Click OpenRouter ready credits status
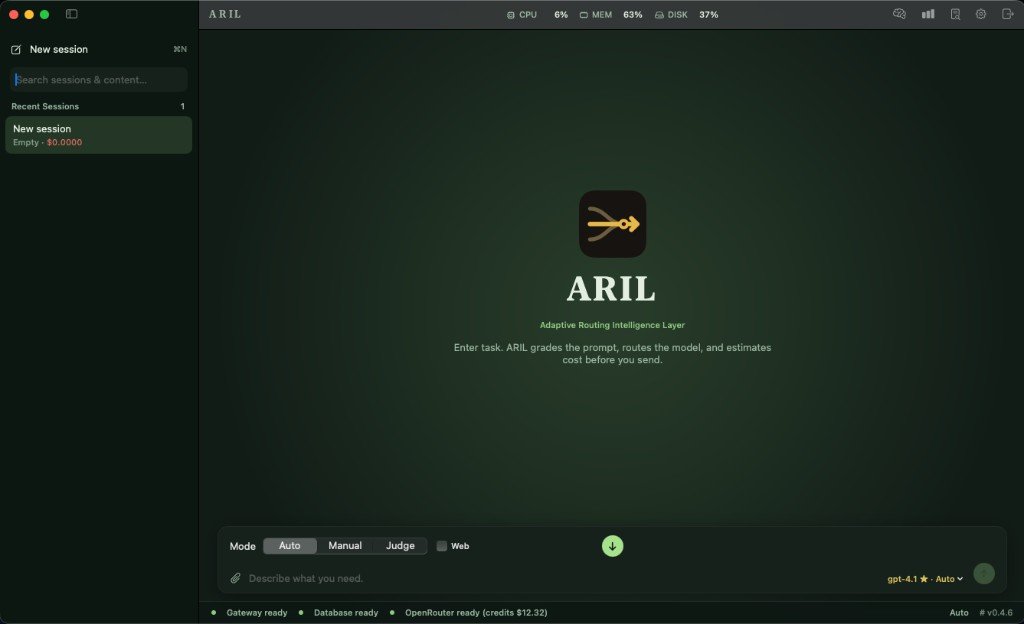This screenshot has height=624, width=1024. coord(476,613)
